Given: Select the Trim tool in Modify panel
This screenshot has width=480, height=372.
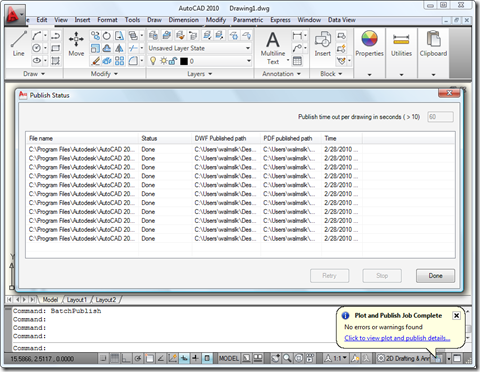Looking at the screenshot, I should coord(133,48).
